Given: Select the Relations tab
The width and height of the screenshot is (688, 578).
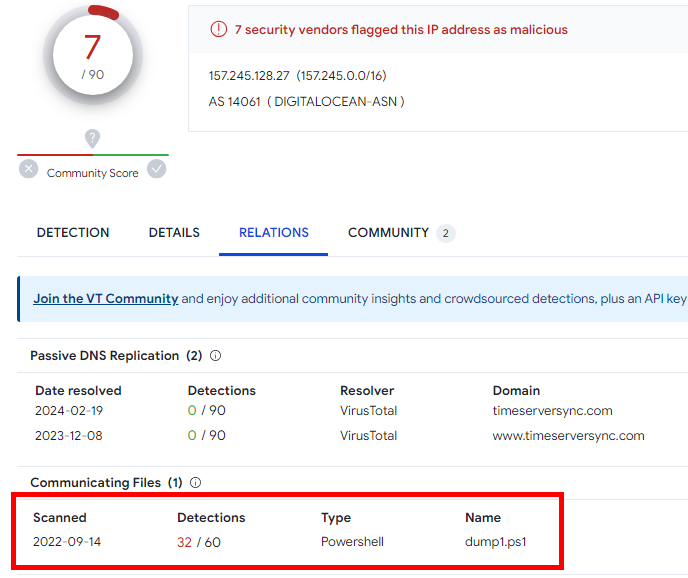Looking at the screenshot, I should tap(274, 233).
